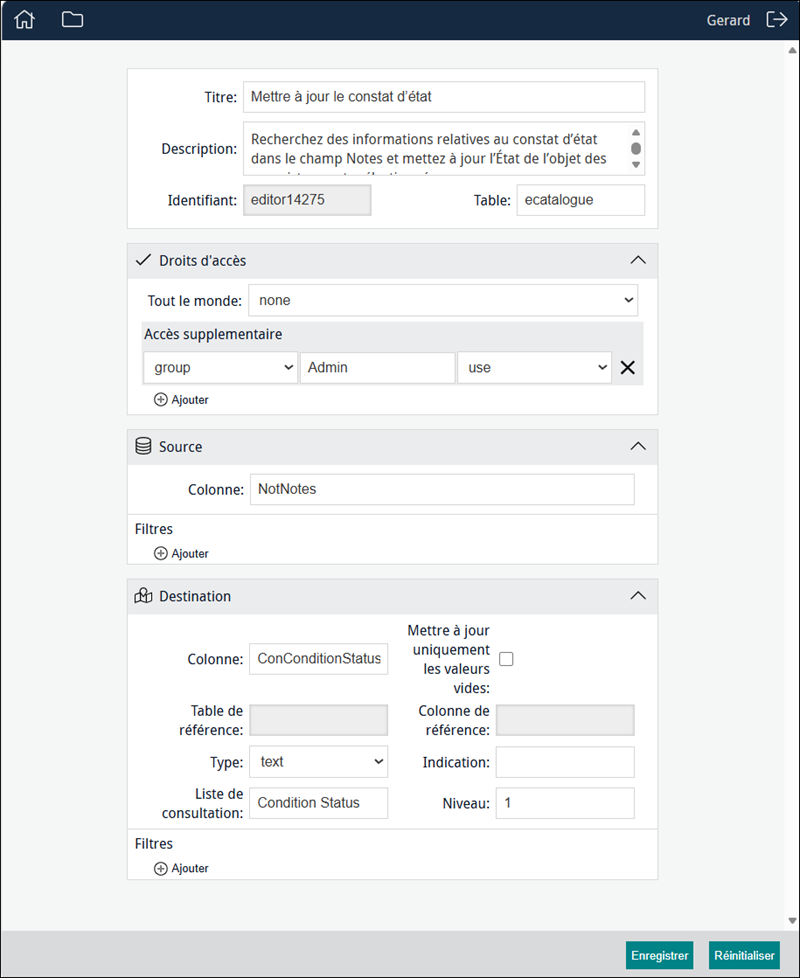Click the Source Colonne field NotNotes
This screenshot has width=800, height=978.
pyautogui.click(x=442, y=489)
